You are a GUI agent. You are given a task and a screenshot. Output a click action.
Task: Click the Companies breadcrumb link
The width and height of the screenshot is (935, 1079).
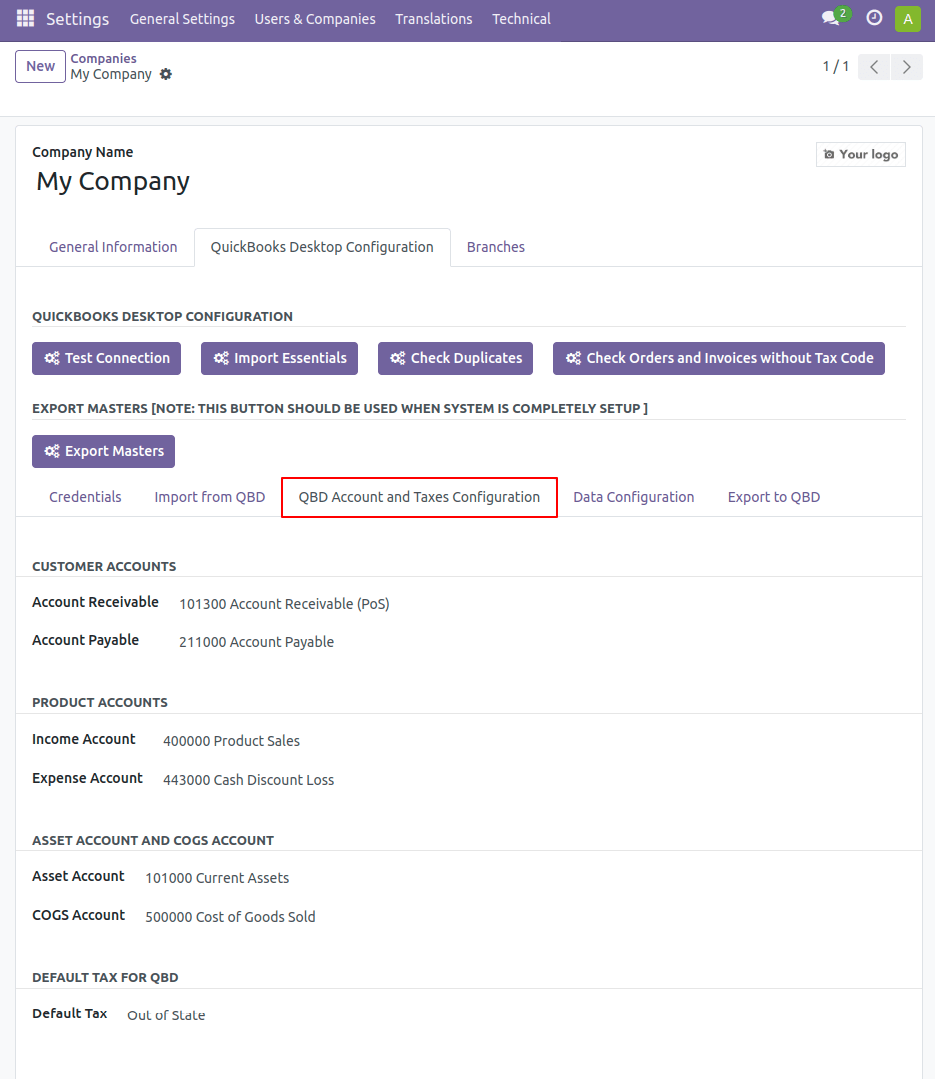[x=103, y=58]
